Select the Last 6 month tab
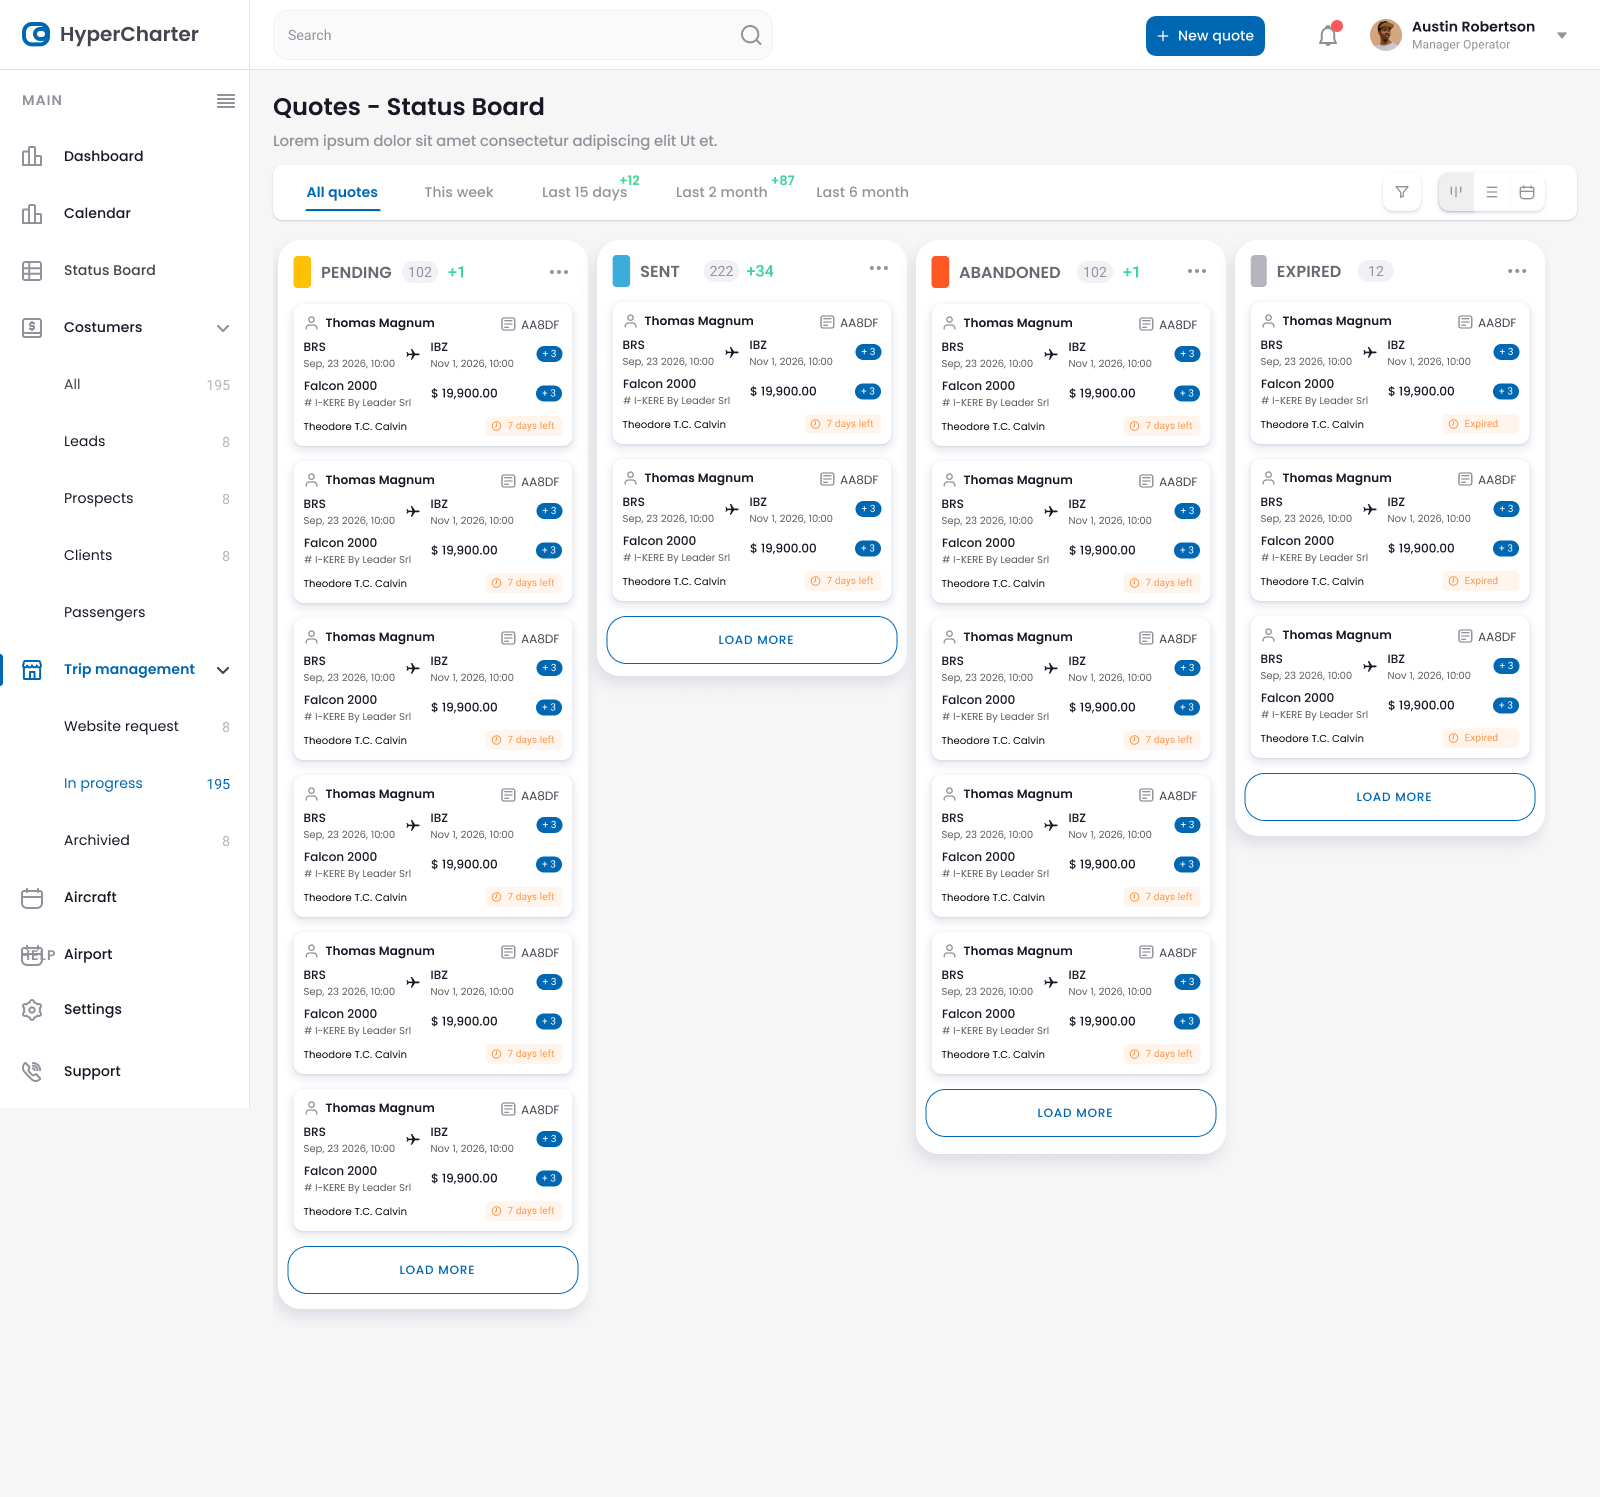The width and height of the screenshot is (1600, 1497). tap(862, 192)
